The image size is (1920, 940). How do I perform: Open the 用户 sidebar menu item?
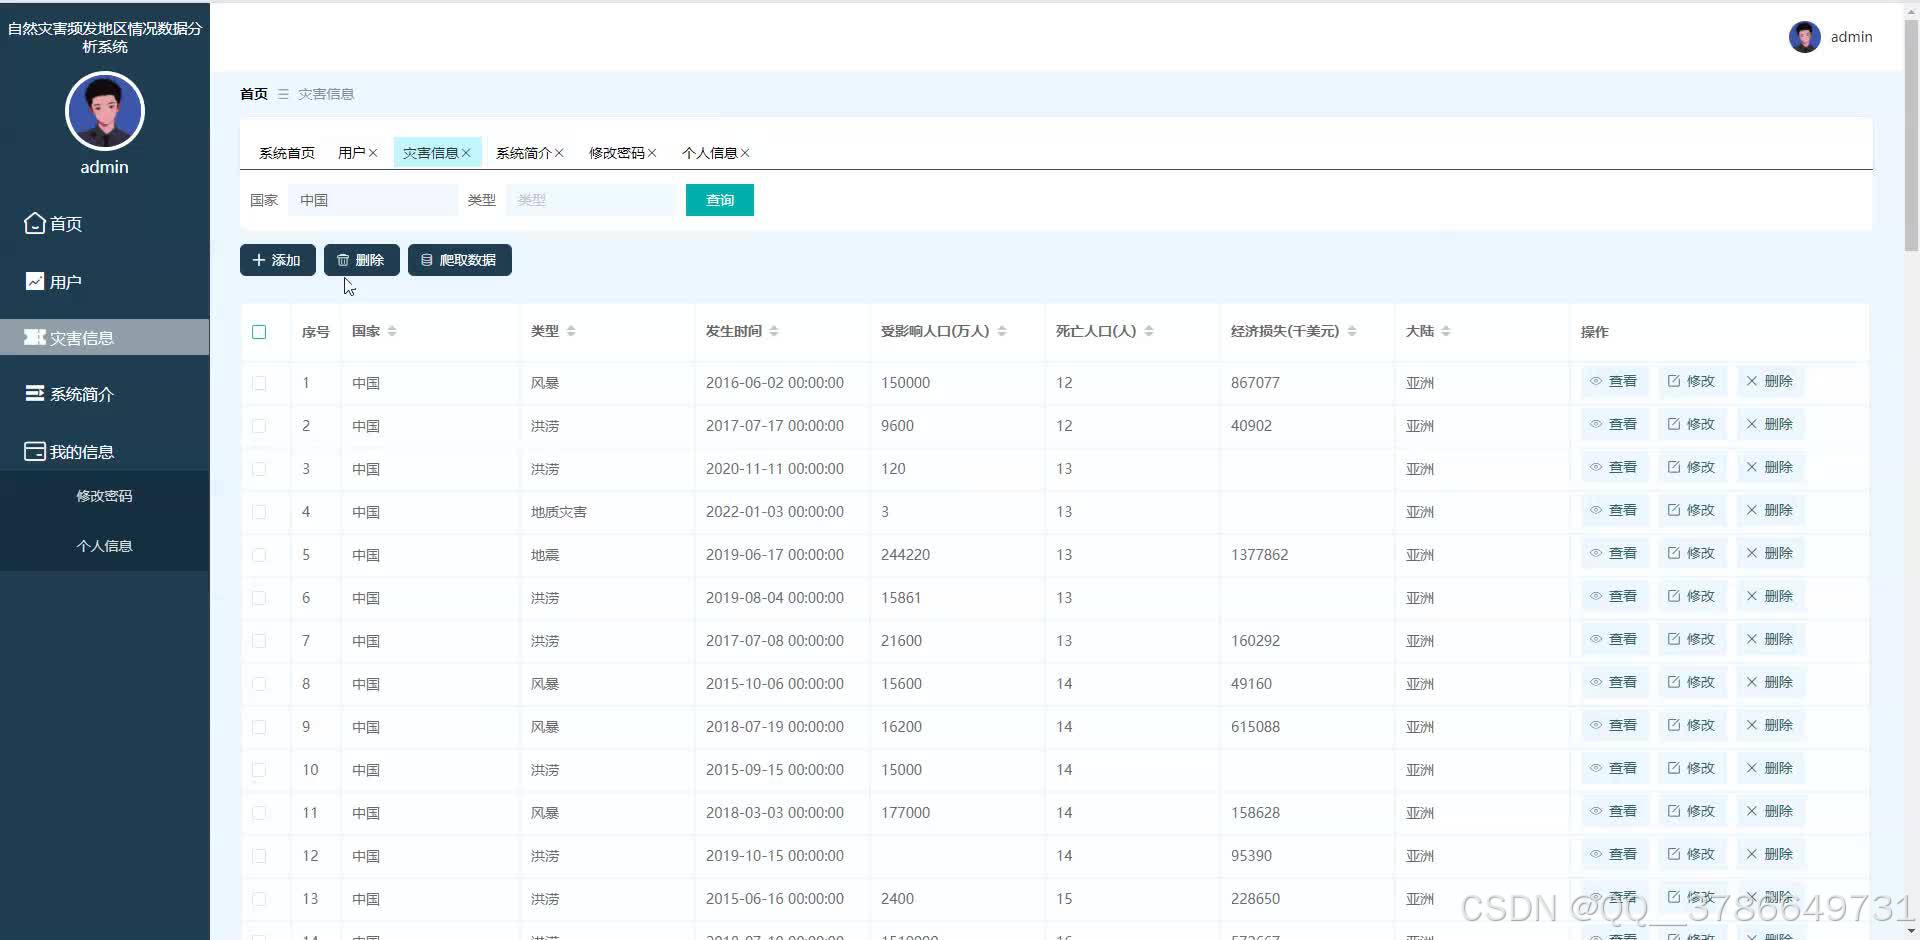[x=104, y=281]
